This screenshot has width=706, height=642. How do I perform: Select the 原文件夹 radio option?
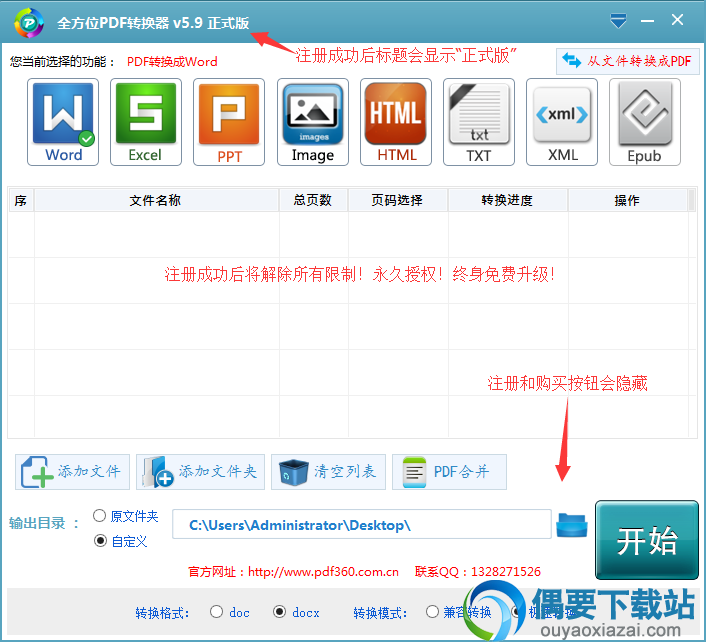coord(100,516)
